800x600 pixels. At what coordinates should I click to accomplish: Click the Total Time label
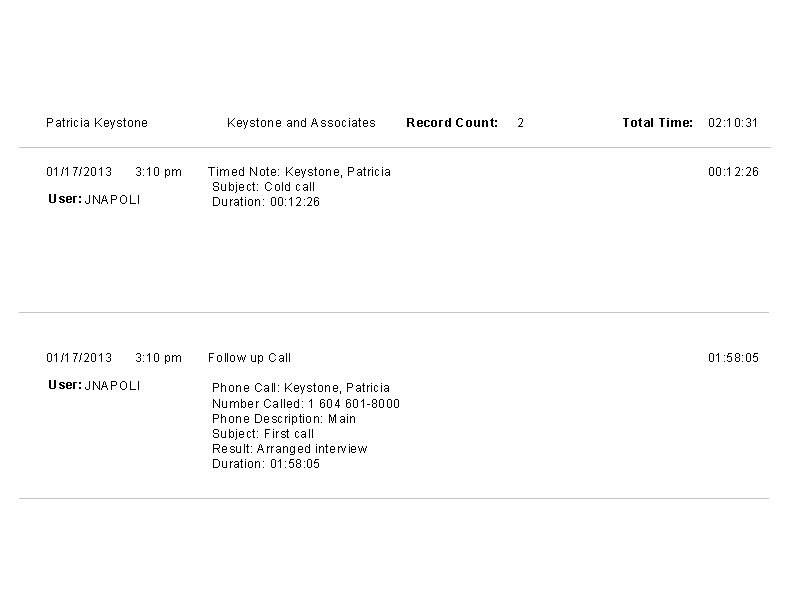(657, 123)
